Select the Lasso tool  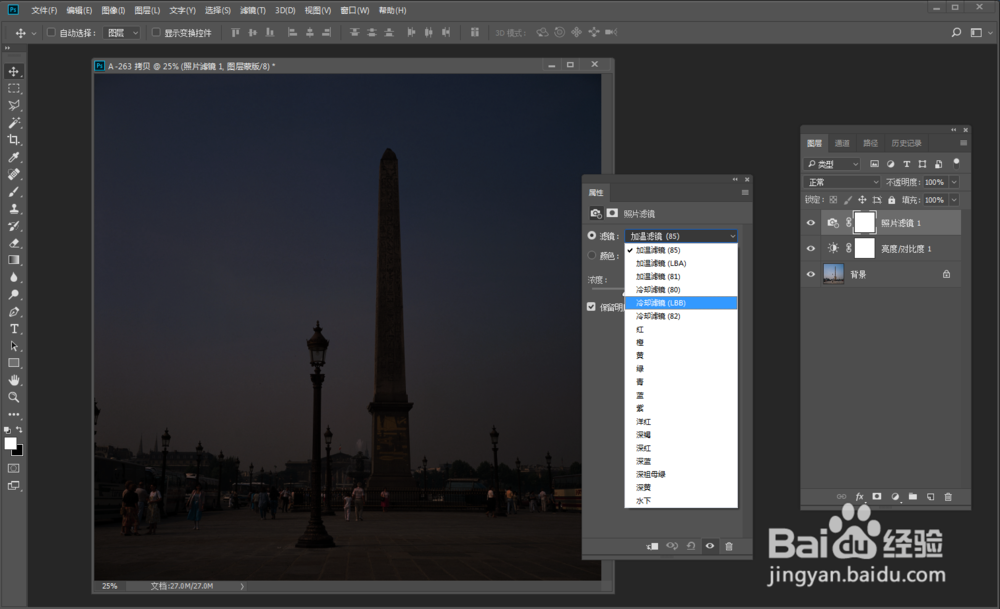pos(13,106)
